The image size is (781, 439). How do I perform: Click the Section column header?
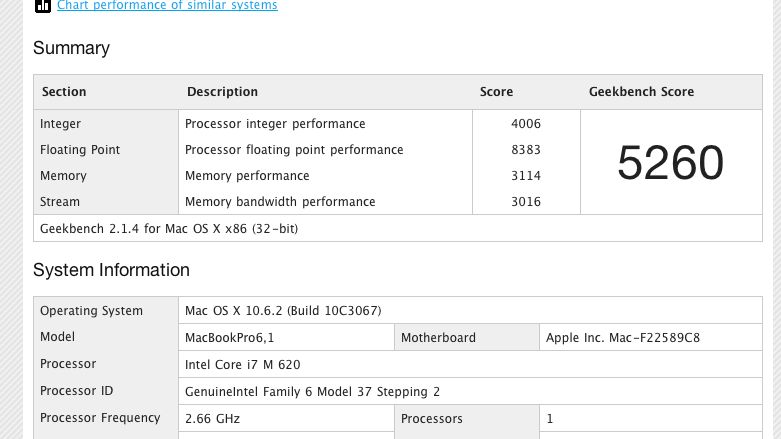click(x=64, y=92)
